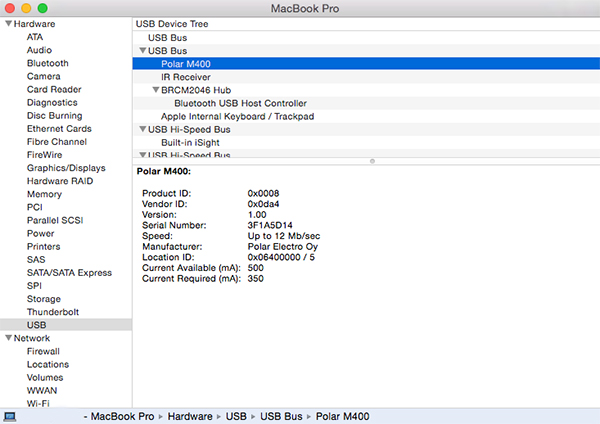The height and width of the screenshot is (424, 600).
Task: Collapse the expanded USB Bus triangle
Action: 142,51
